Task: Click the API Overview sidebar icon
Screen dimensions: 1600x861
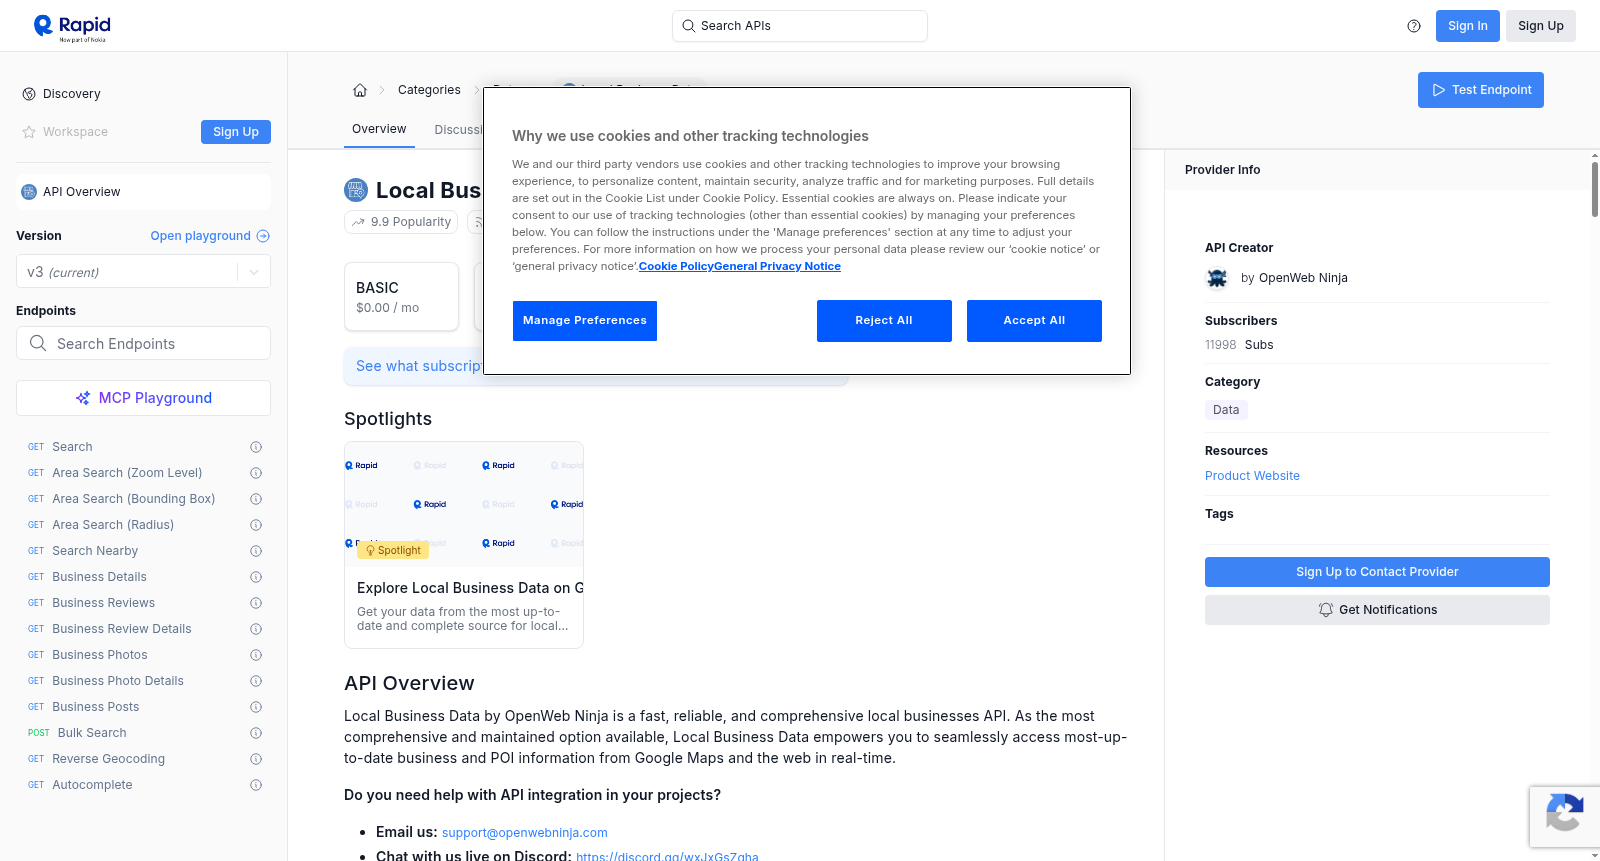Action: click(x=29, y=192)
